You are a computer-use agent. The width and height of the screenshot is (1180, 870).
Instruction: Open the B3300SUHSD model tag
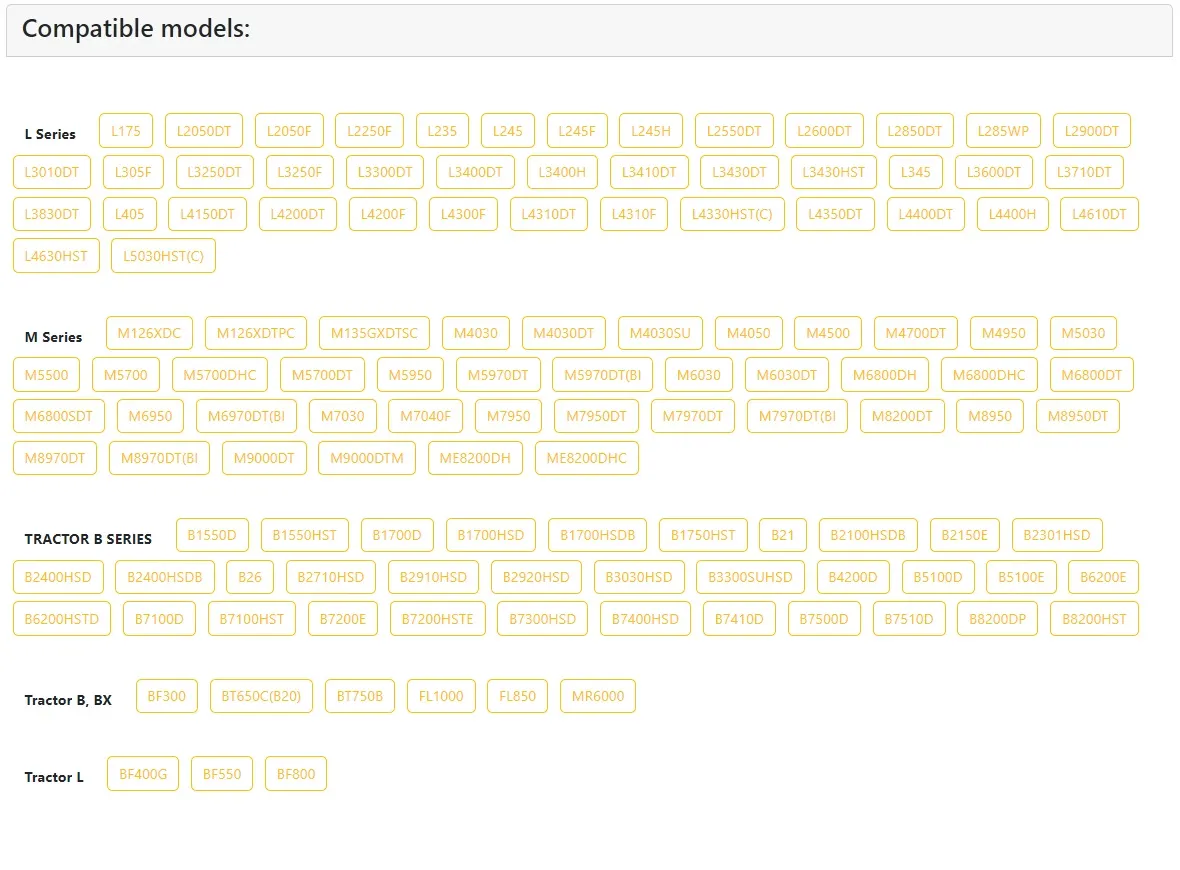click(x=750, y=577)
